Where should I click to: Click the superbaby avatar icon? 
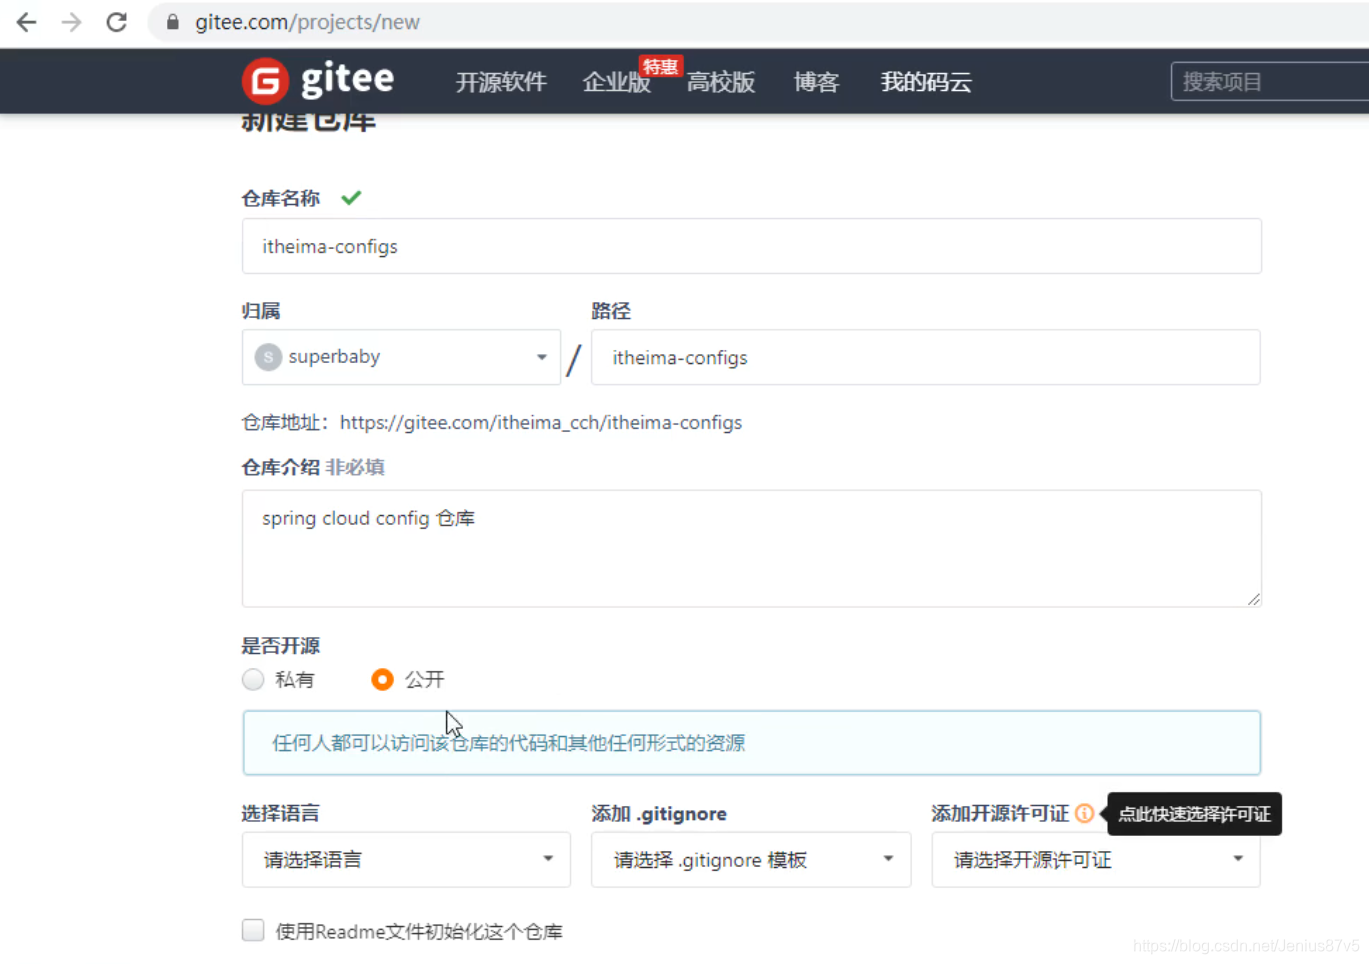pyautogui.click(x=268, y=357)
